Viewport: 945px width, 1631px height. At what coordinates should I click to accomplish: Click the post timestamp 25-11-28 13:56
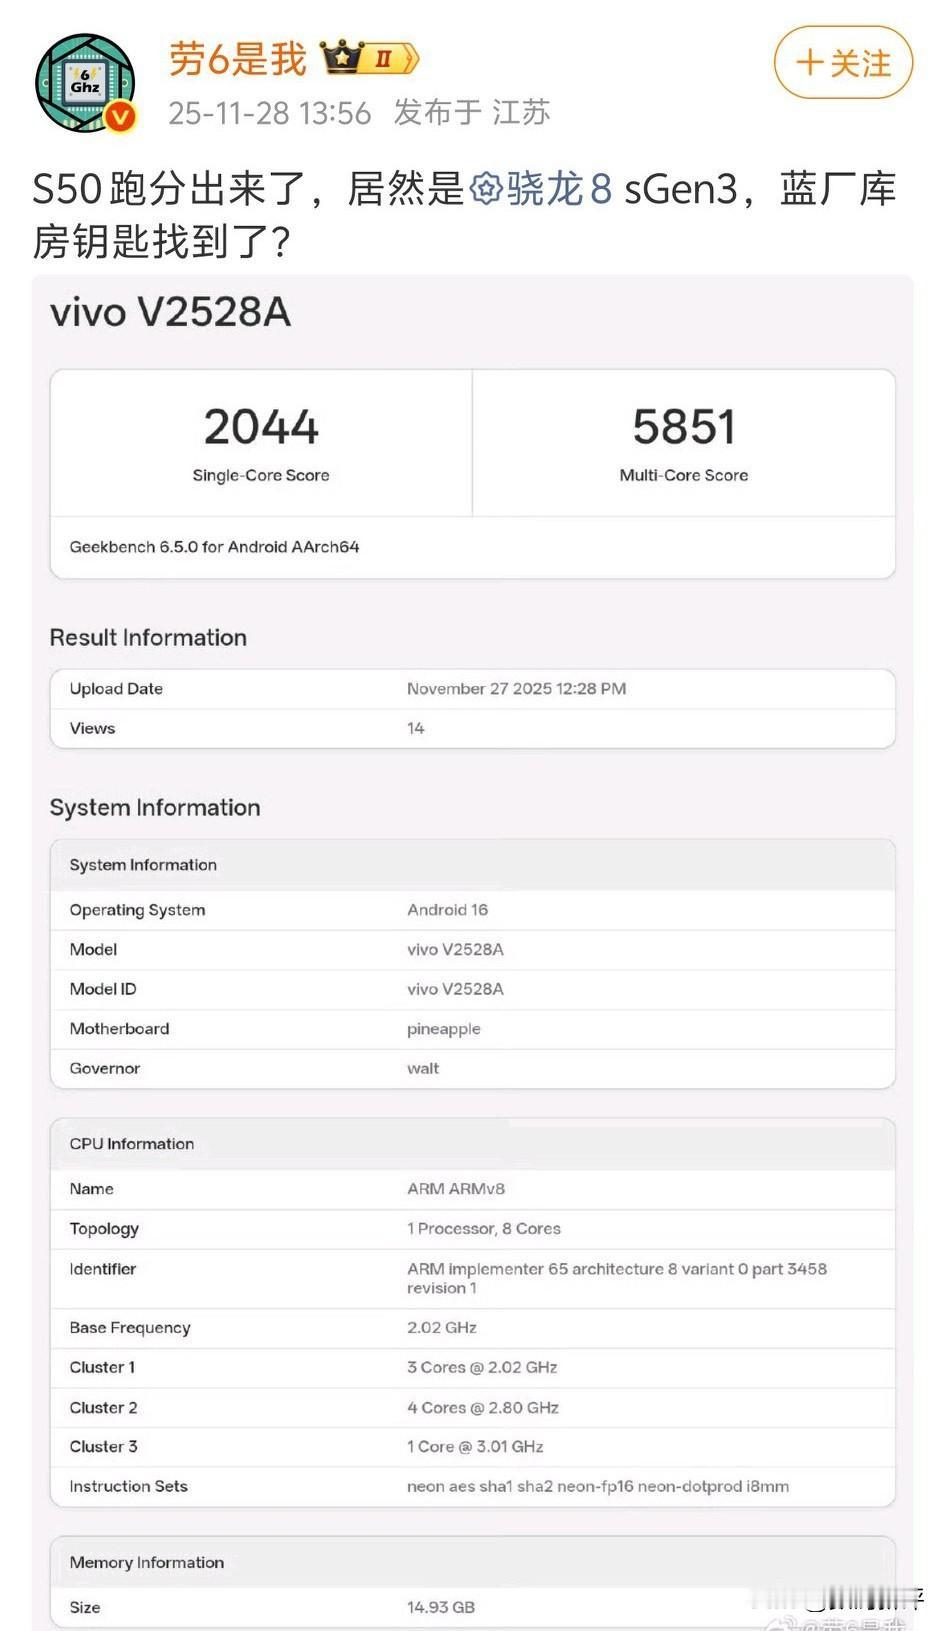point(269,113)
